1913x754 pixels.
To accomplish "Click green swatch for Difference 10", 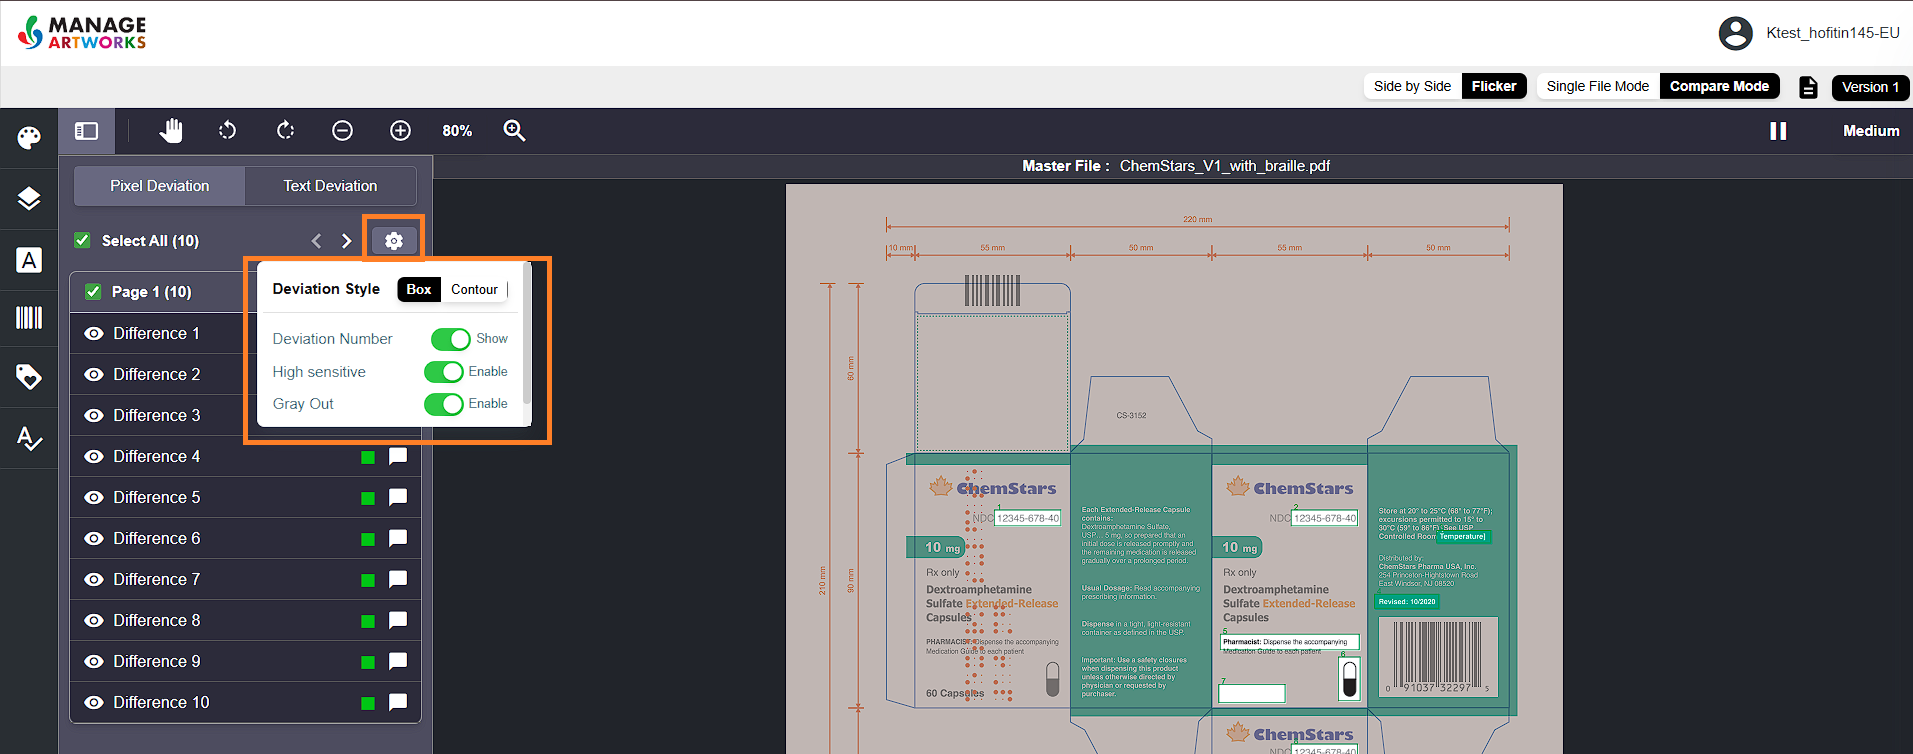I will [368, 703].
